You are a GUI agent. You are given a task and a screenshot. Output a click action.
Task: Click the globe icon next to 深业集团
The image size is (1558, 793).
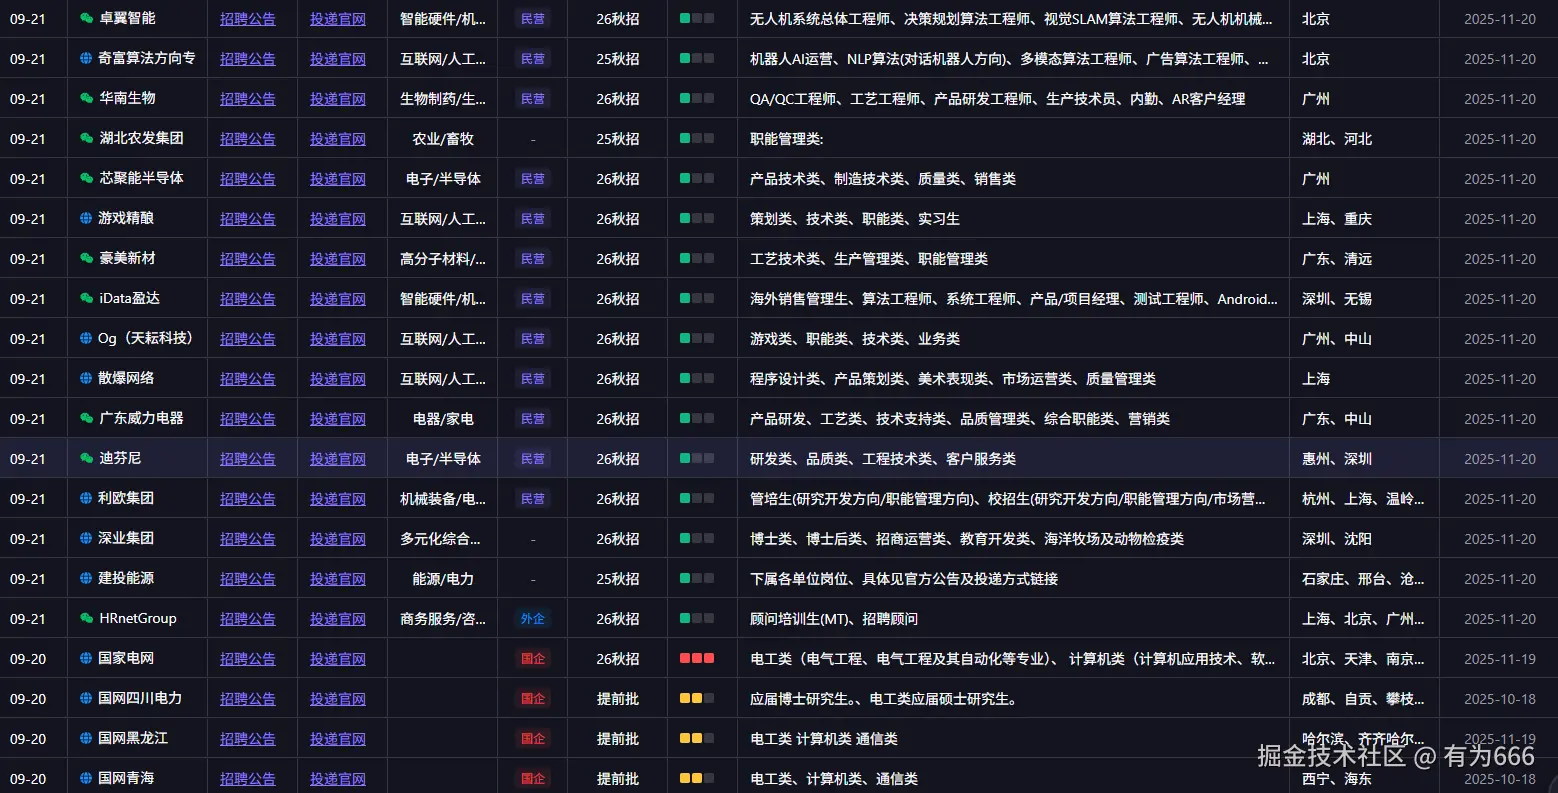click(86, 538)
